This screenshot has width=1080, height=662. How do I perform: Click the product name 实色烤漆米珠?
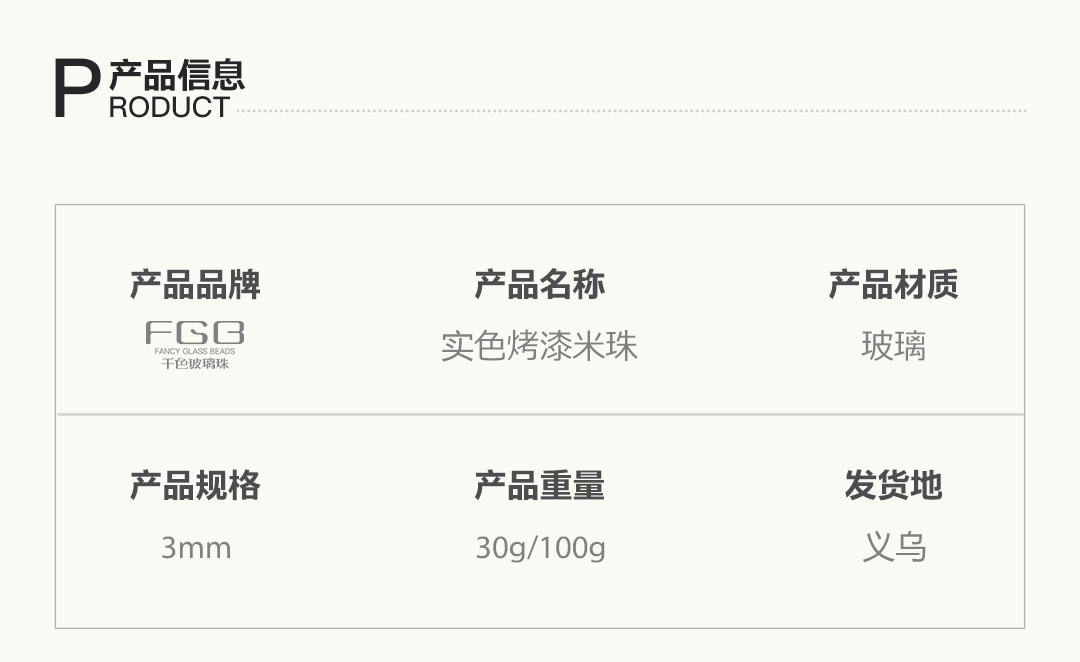539,346
